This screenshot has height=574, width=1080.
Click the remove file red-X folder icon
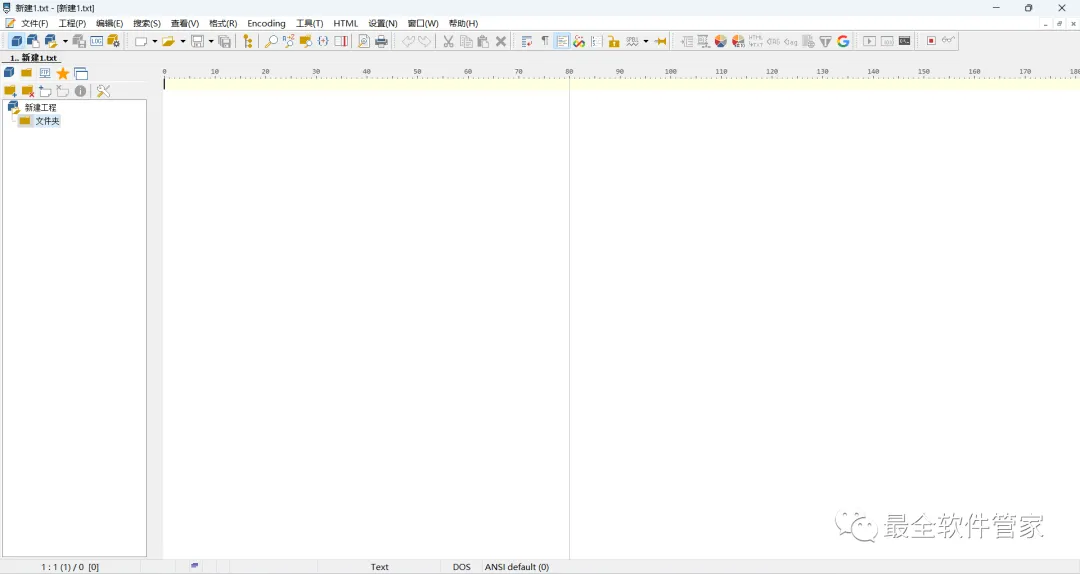pos(28,91)
